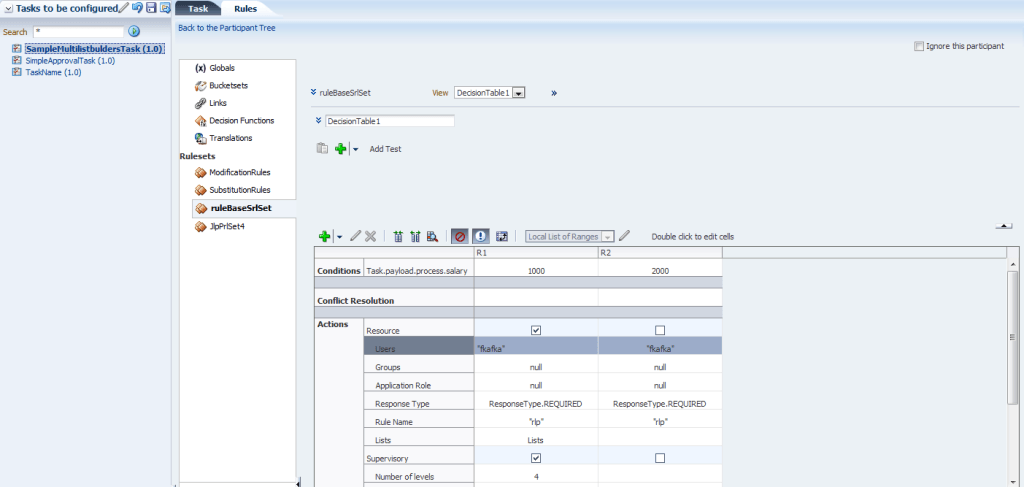This screenshot has width=1024, height=487.
Task: Toggle the blue exclamation info icon
Action: click(481, 236)
